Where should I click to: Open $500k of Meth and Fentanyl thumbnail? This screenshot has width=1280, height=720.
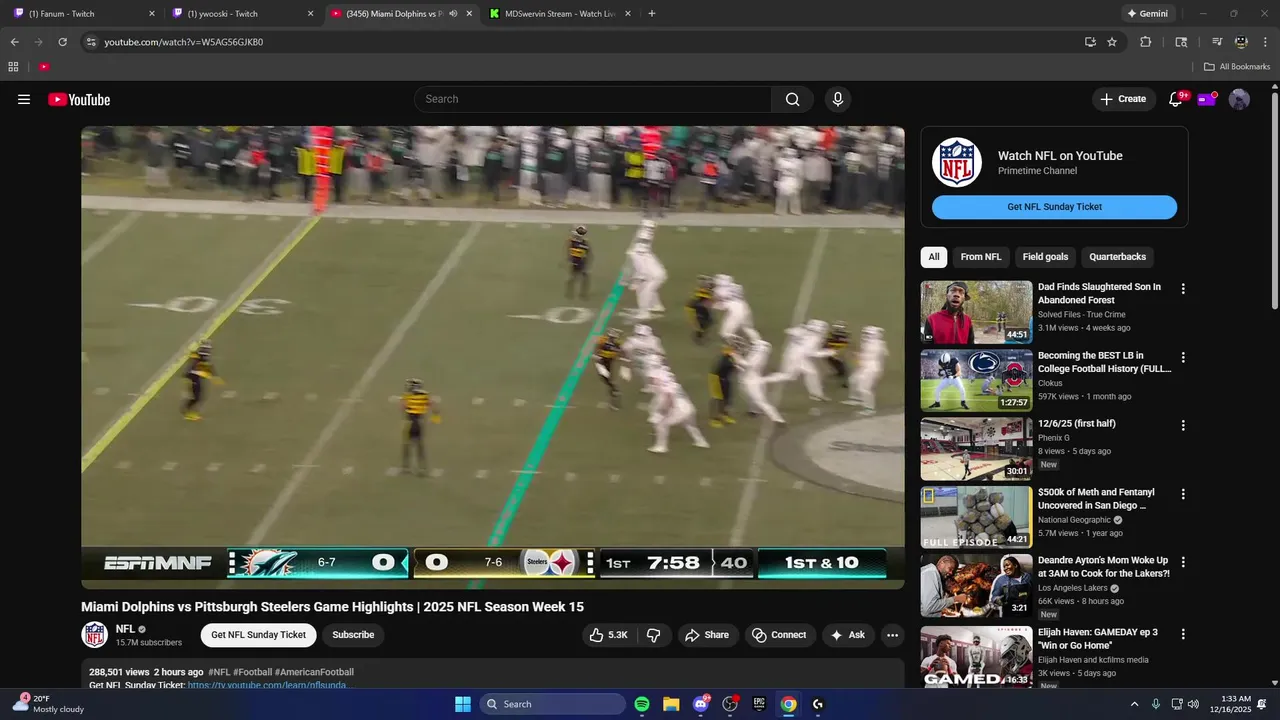(976, 517)
